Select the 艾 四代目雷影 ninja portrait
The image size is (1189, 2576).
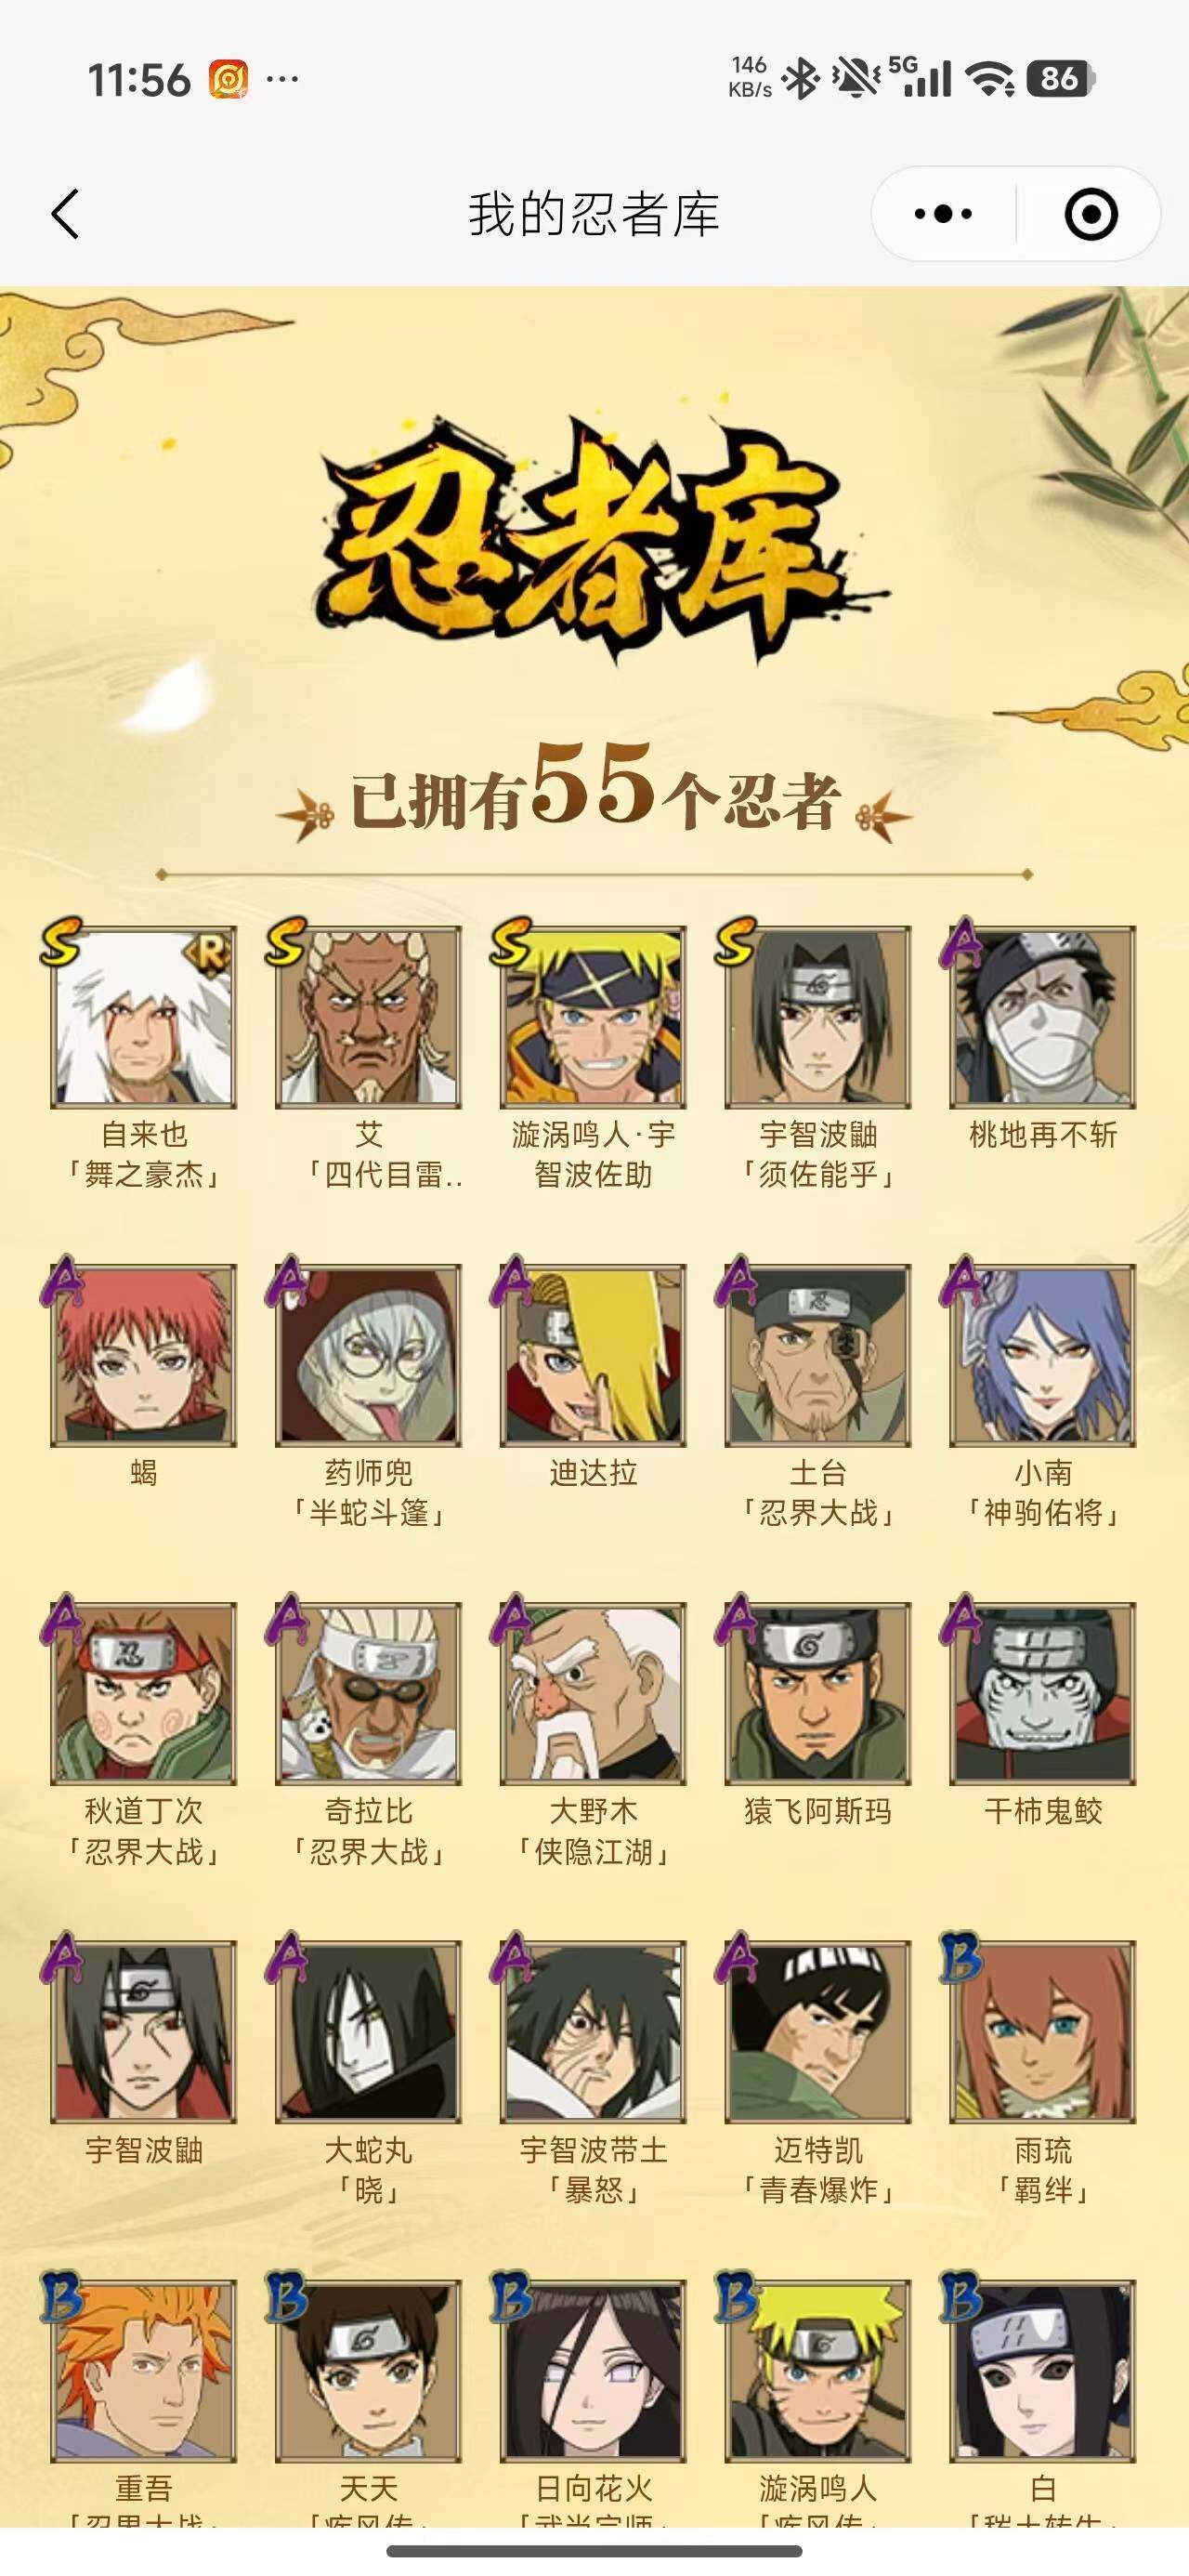[x=368, y=1017]
